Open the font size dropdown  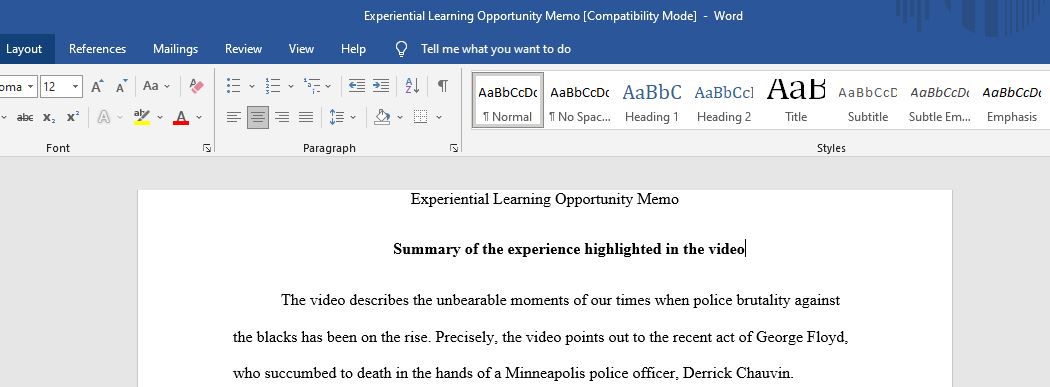76,86
